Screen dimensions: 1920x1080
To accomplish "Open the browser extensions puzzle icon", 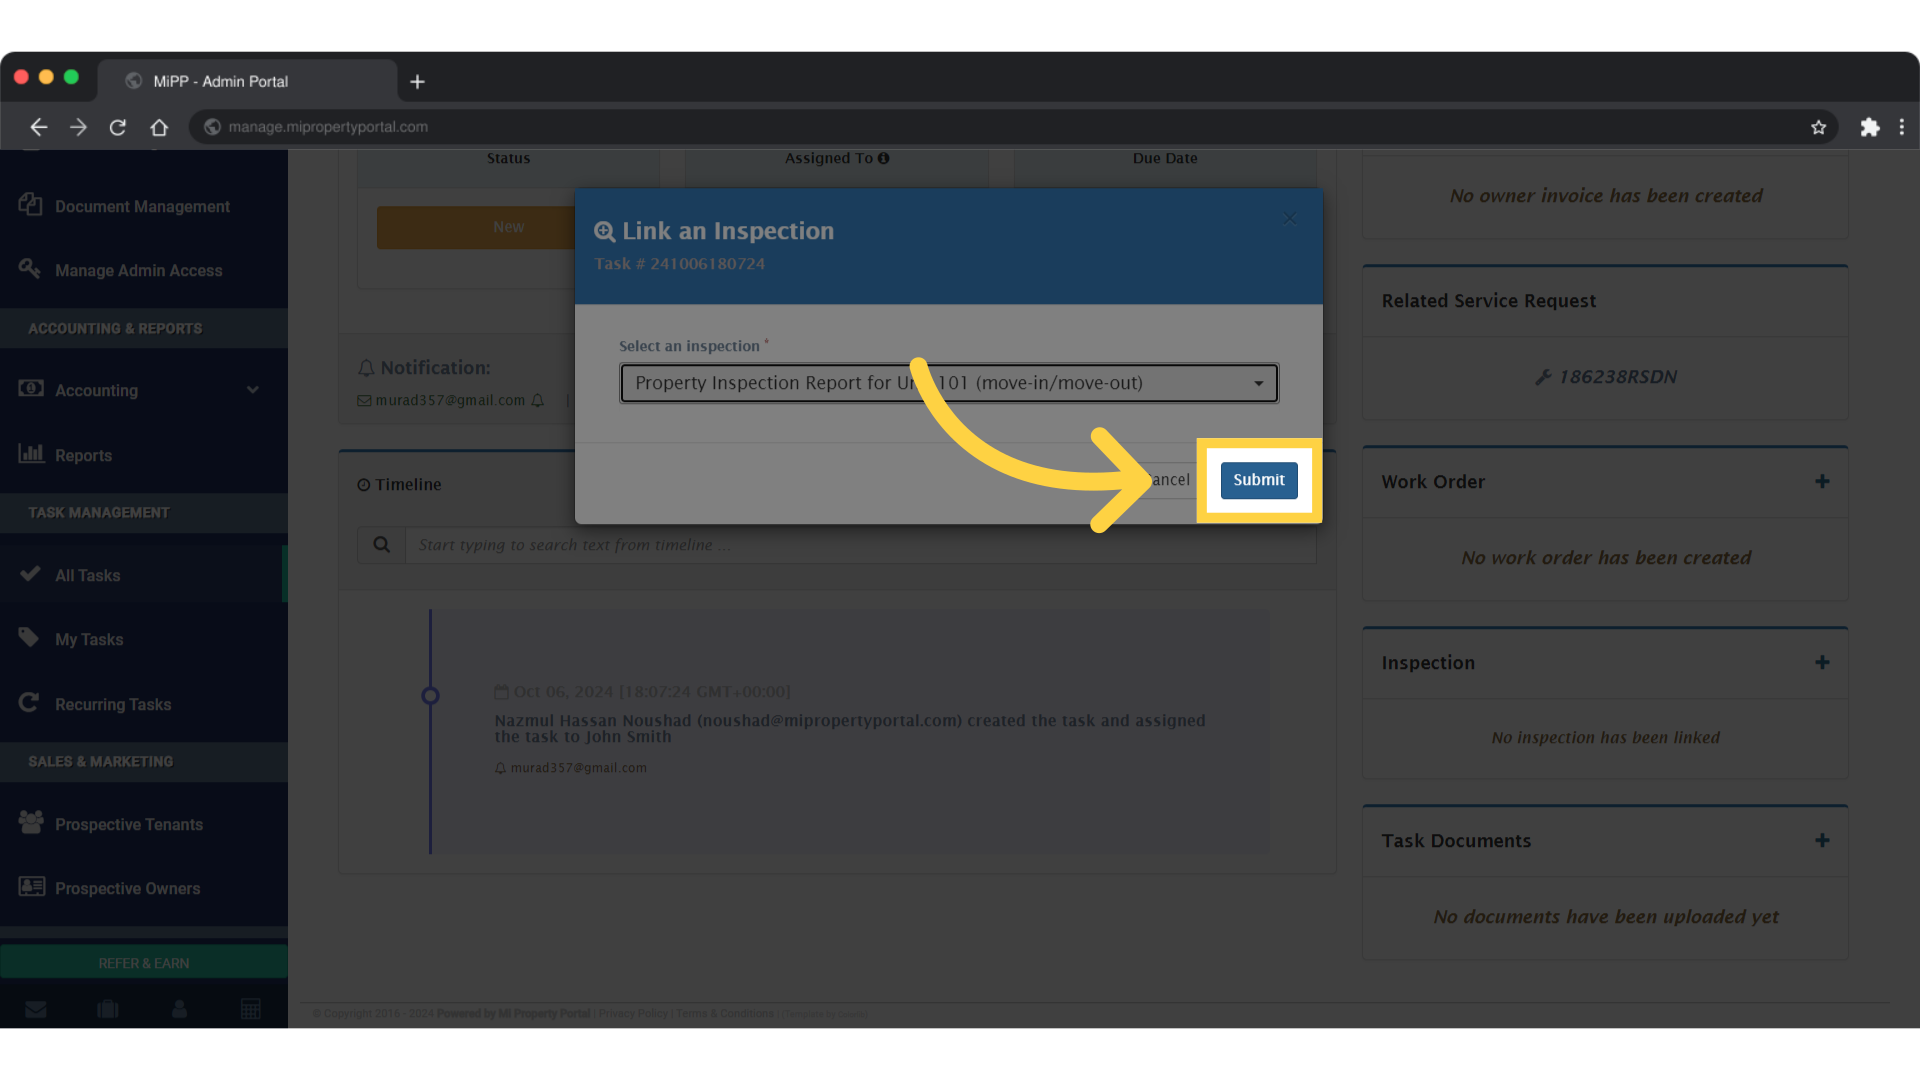I will [x=1870, y=127].
